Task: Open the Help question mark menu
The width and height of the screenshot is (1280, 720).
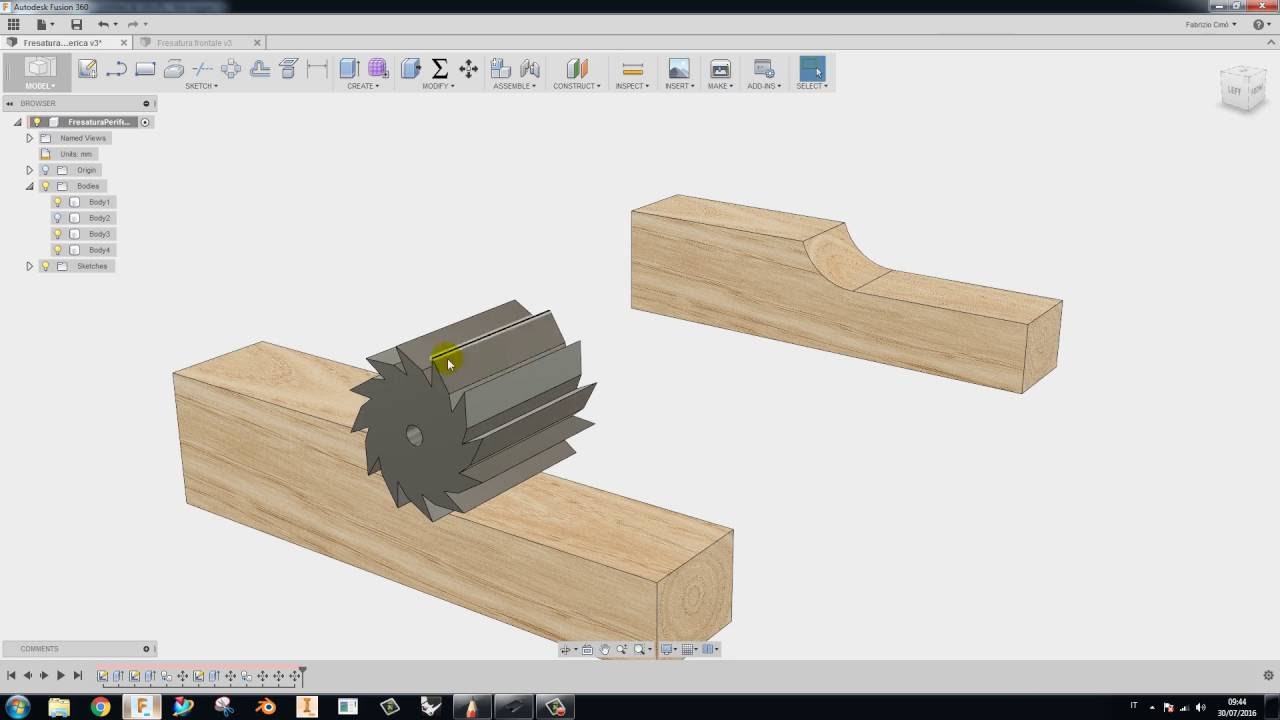Action: pos(1260,24)
